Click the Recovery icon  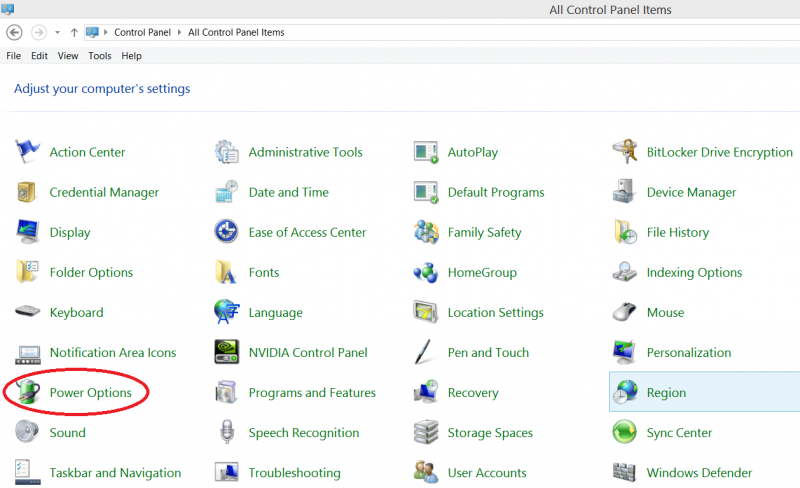click(x=426, y=392)
